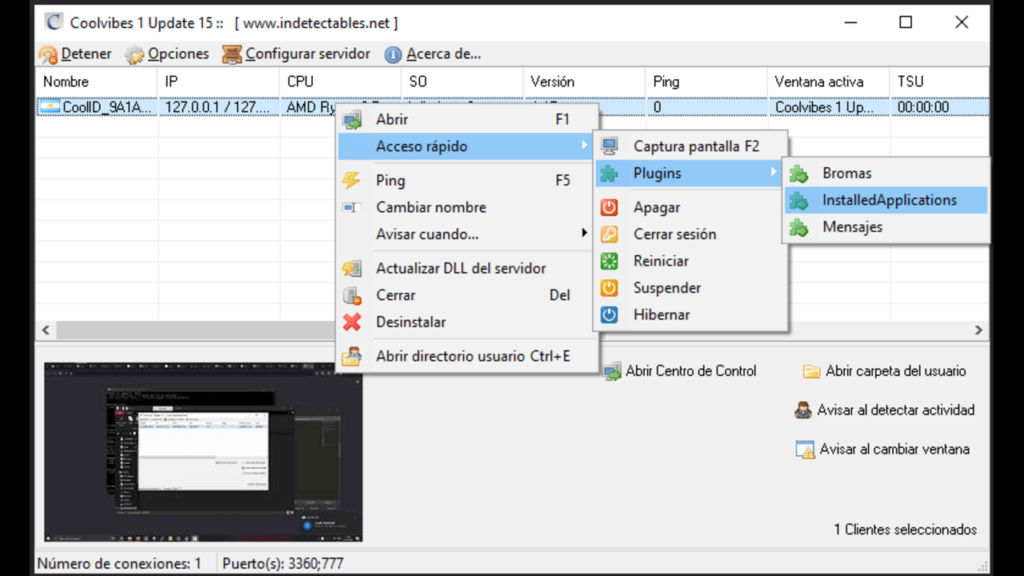Screen dimensions: 1024x576
Task: Click the Actualizar DLL del servidor icon
Action: pyautogui.click(x=351, y=268)
